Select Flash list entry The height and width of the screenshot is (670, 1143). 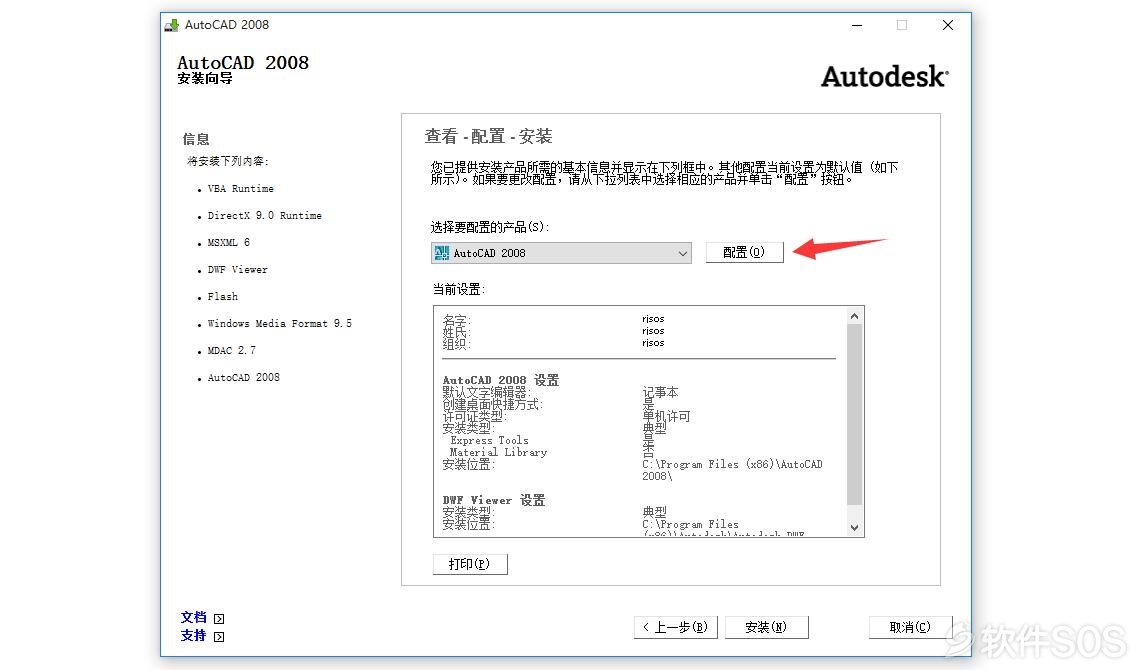[x=222, y=297]
